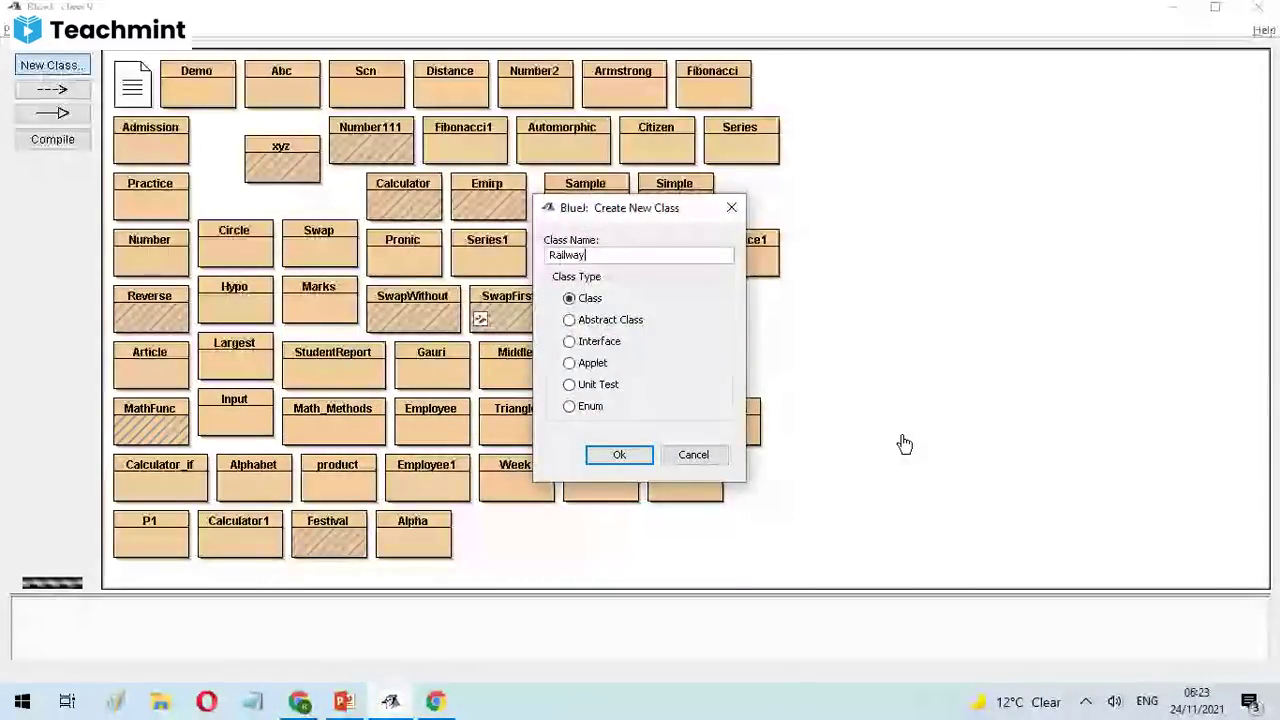Confirm class creation with the Ok button
Viewport: 1280px width, 720px height.
619,455
